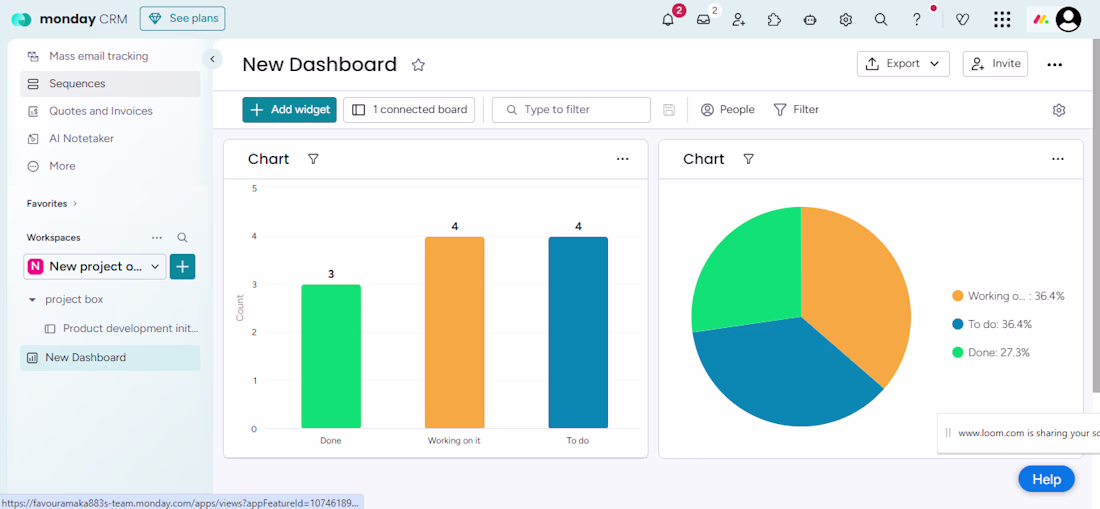Open the workspace selector dropdown
The height and width of the screenshot is (509, 1100).
point(95,266)
